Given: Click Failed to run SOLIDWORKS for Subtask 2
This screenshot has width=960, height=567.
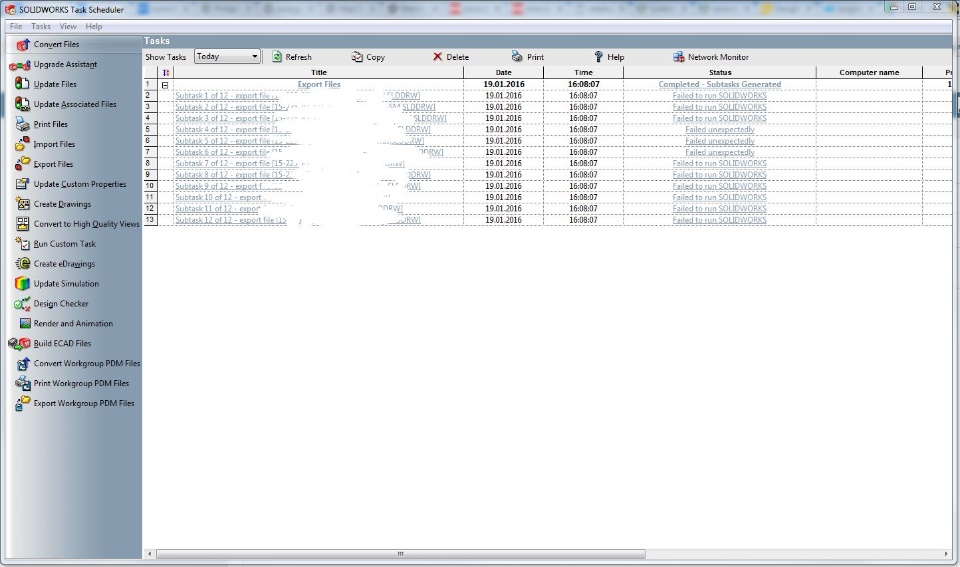Looking at the screenshot, I should (719, 107).
